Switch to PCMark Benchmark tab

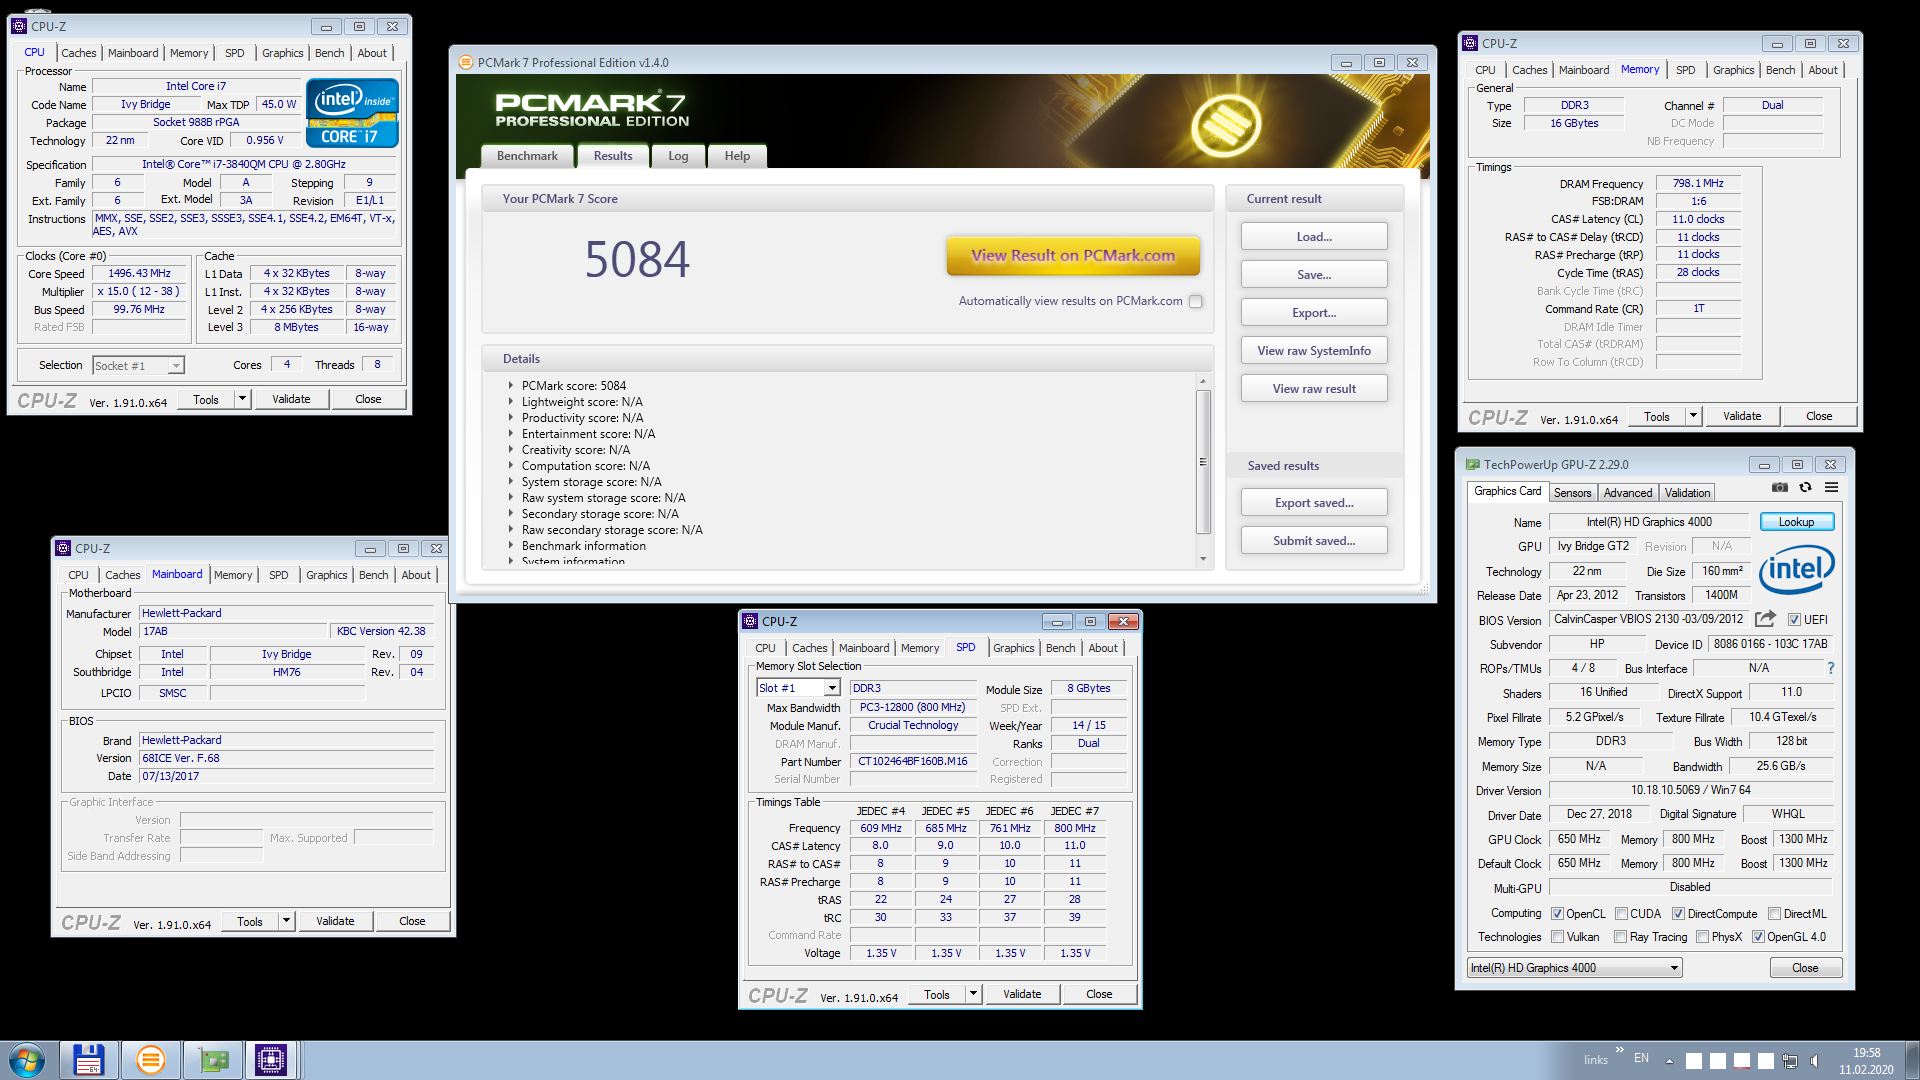click(527, 156)
